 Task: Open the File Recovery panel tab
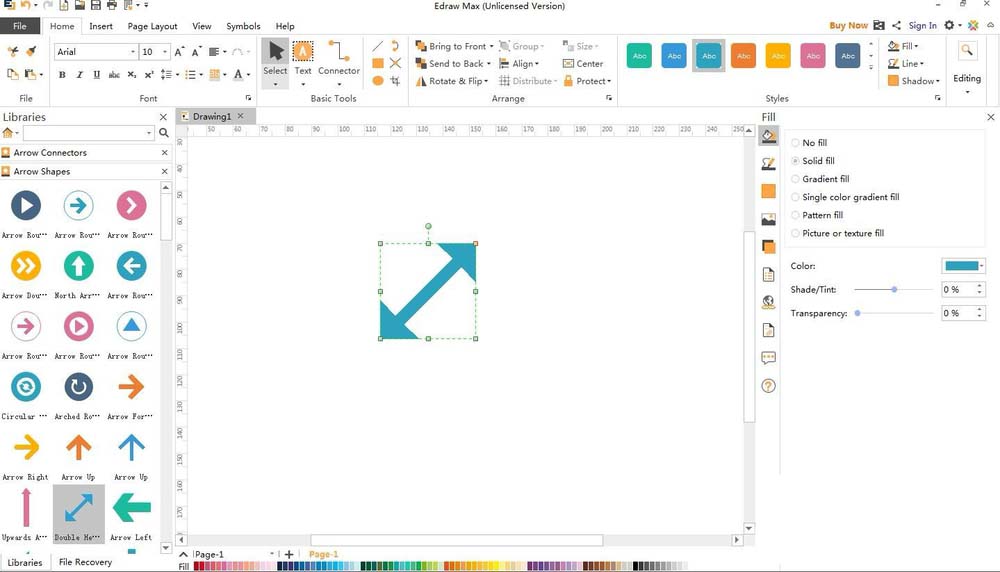tap(85, 562)
